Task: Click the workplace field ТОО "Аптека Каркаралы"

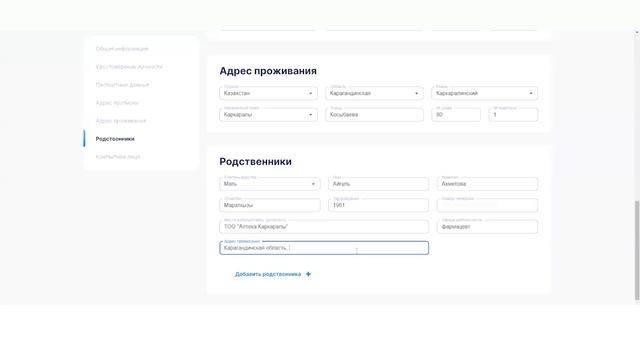Action: (x=324, y=227)
